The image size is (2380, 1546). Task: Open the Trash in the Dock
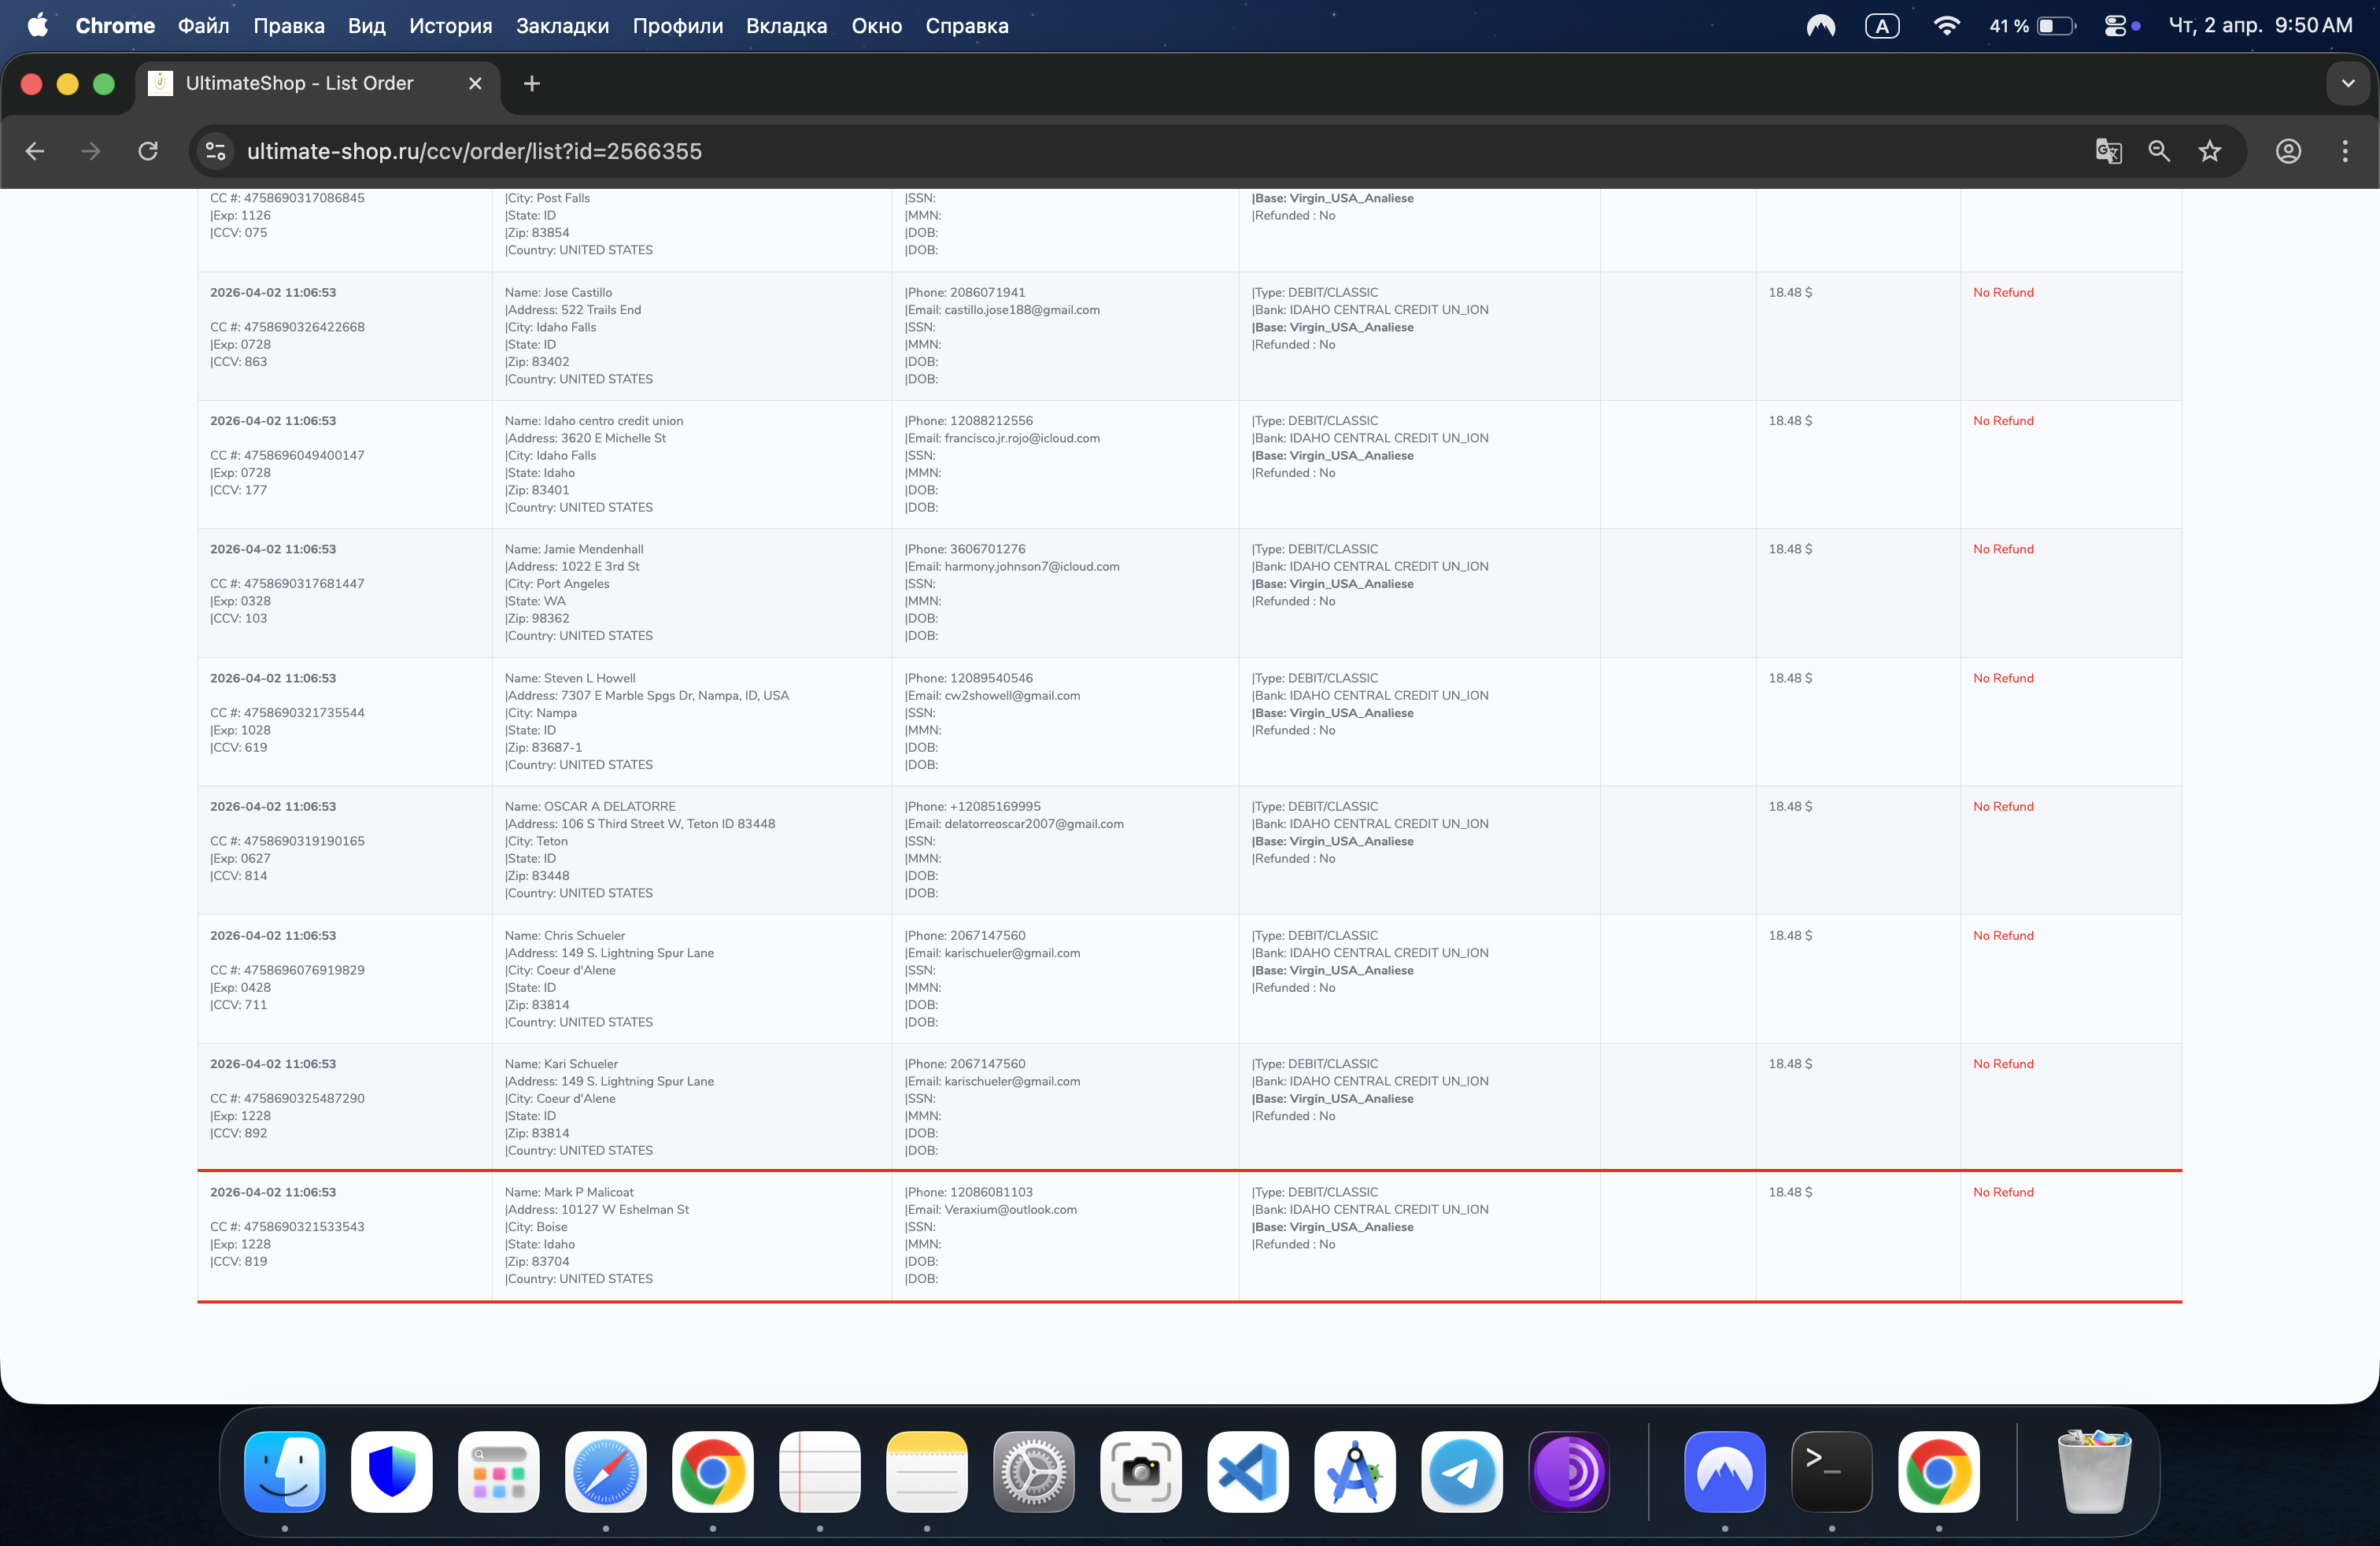coord(2094,1471)
